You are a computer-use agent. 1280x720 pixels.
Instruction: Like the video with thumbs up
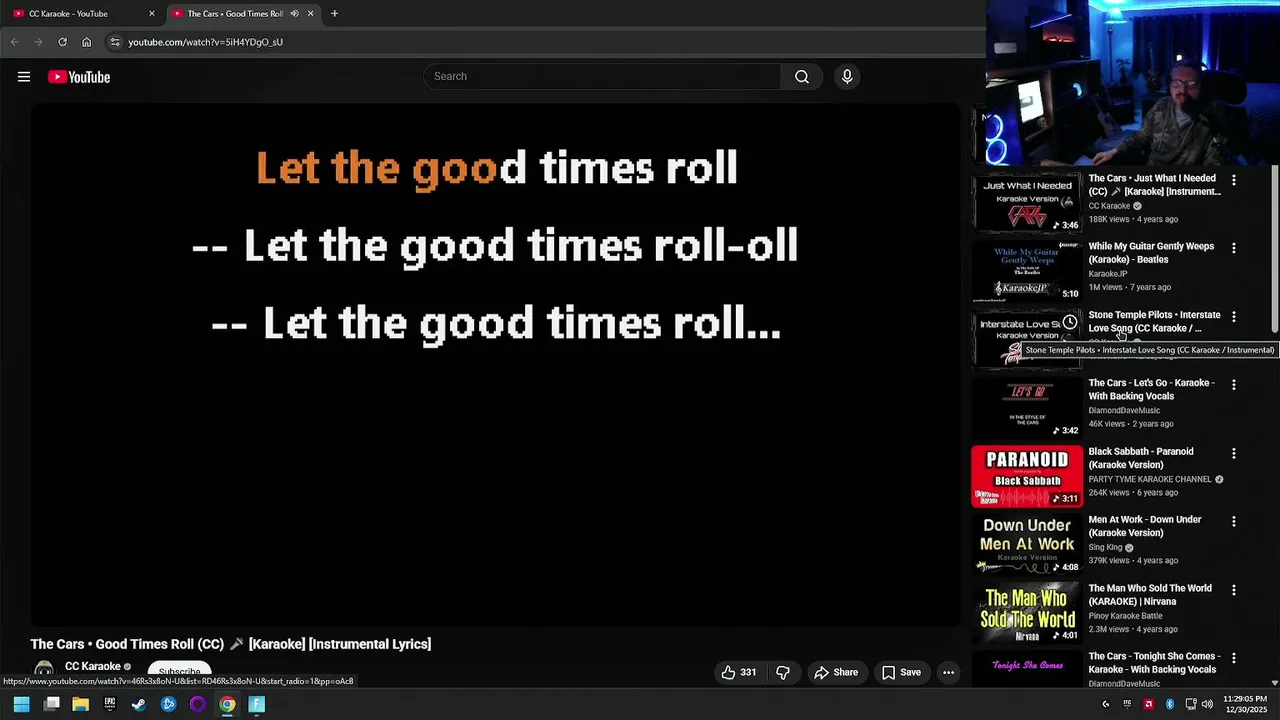point(739,673)
